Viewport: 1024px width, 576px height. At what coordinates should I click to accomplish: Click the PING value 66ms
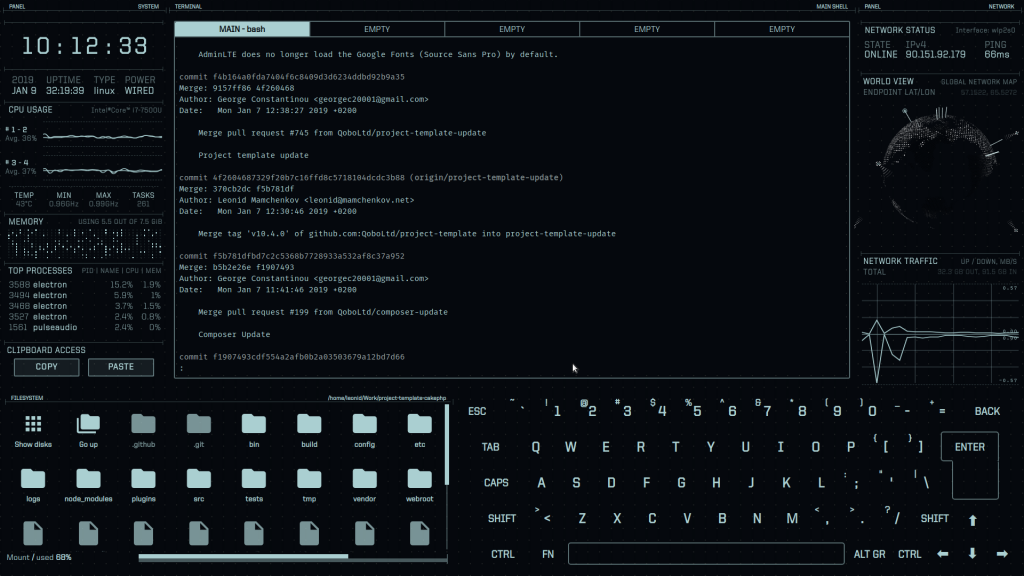point(997,55)
